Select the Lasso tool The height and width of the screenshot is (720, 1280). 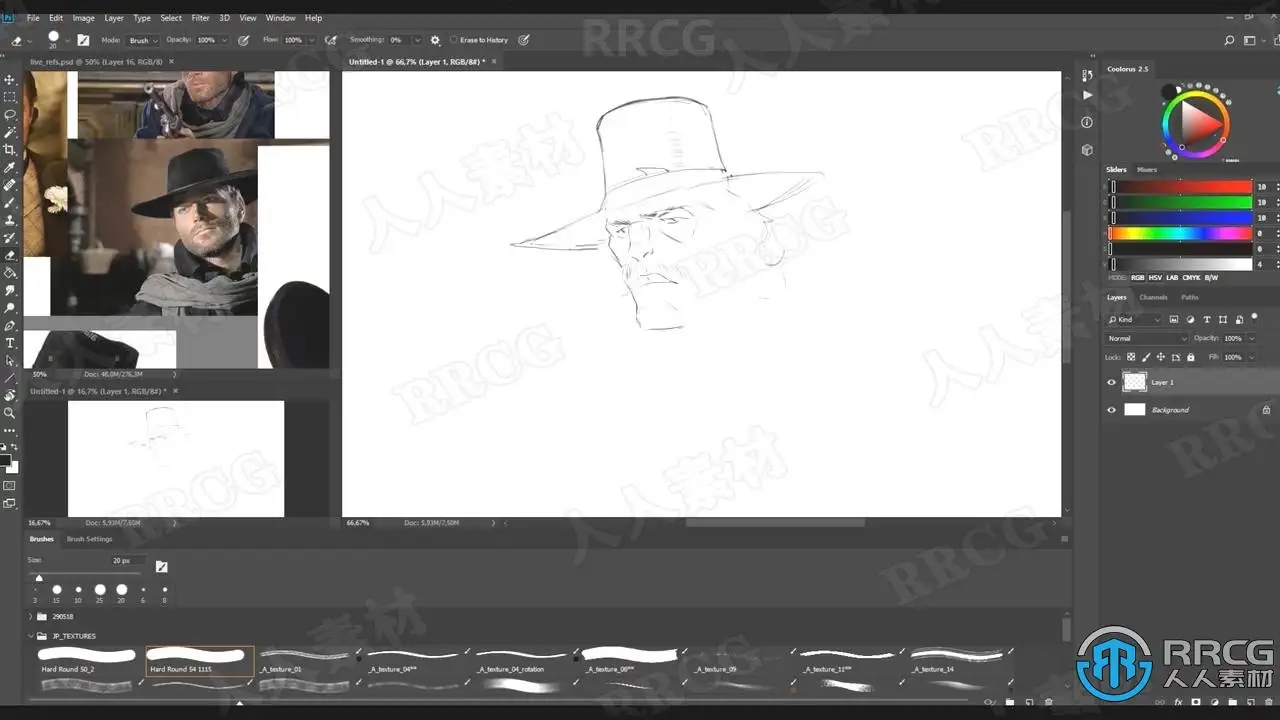point(10,115)
